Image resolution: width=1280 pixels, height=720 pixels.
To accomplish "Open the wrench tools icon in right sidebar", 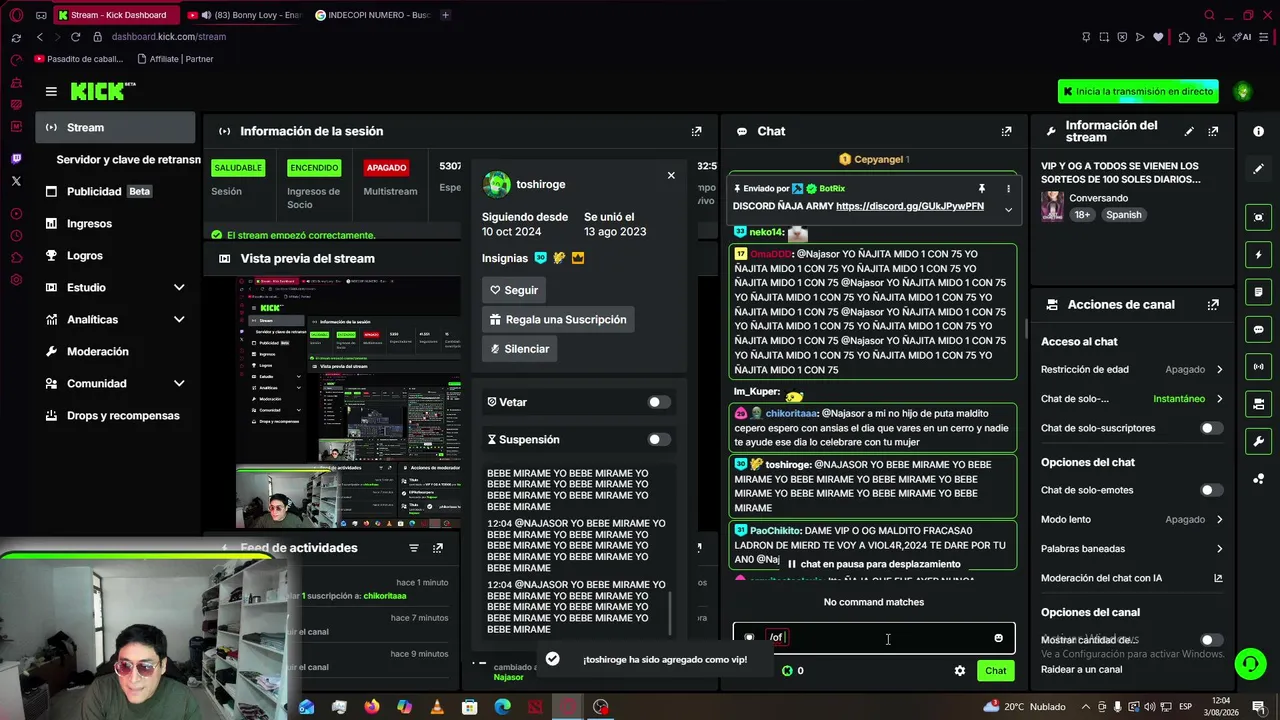I will click(x=1258, y=441).
